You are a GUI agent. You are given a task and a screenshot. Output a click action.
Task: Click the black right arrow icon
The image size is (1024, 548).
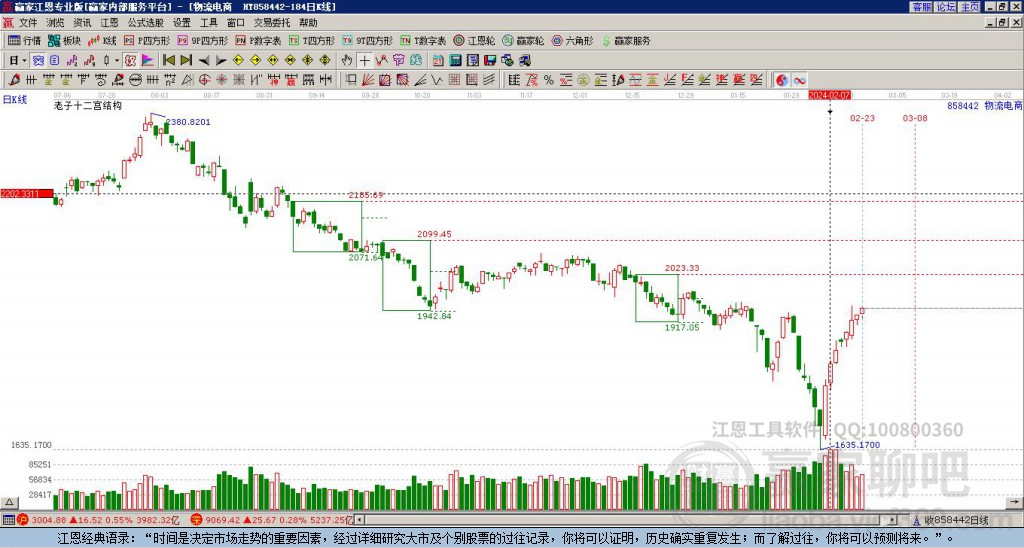221,61
